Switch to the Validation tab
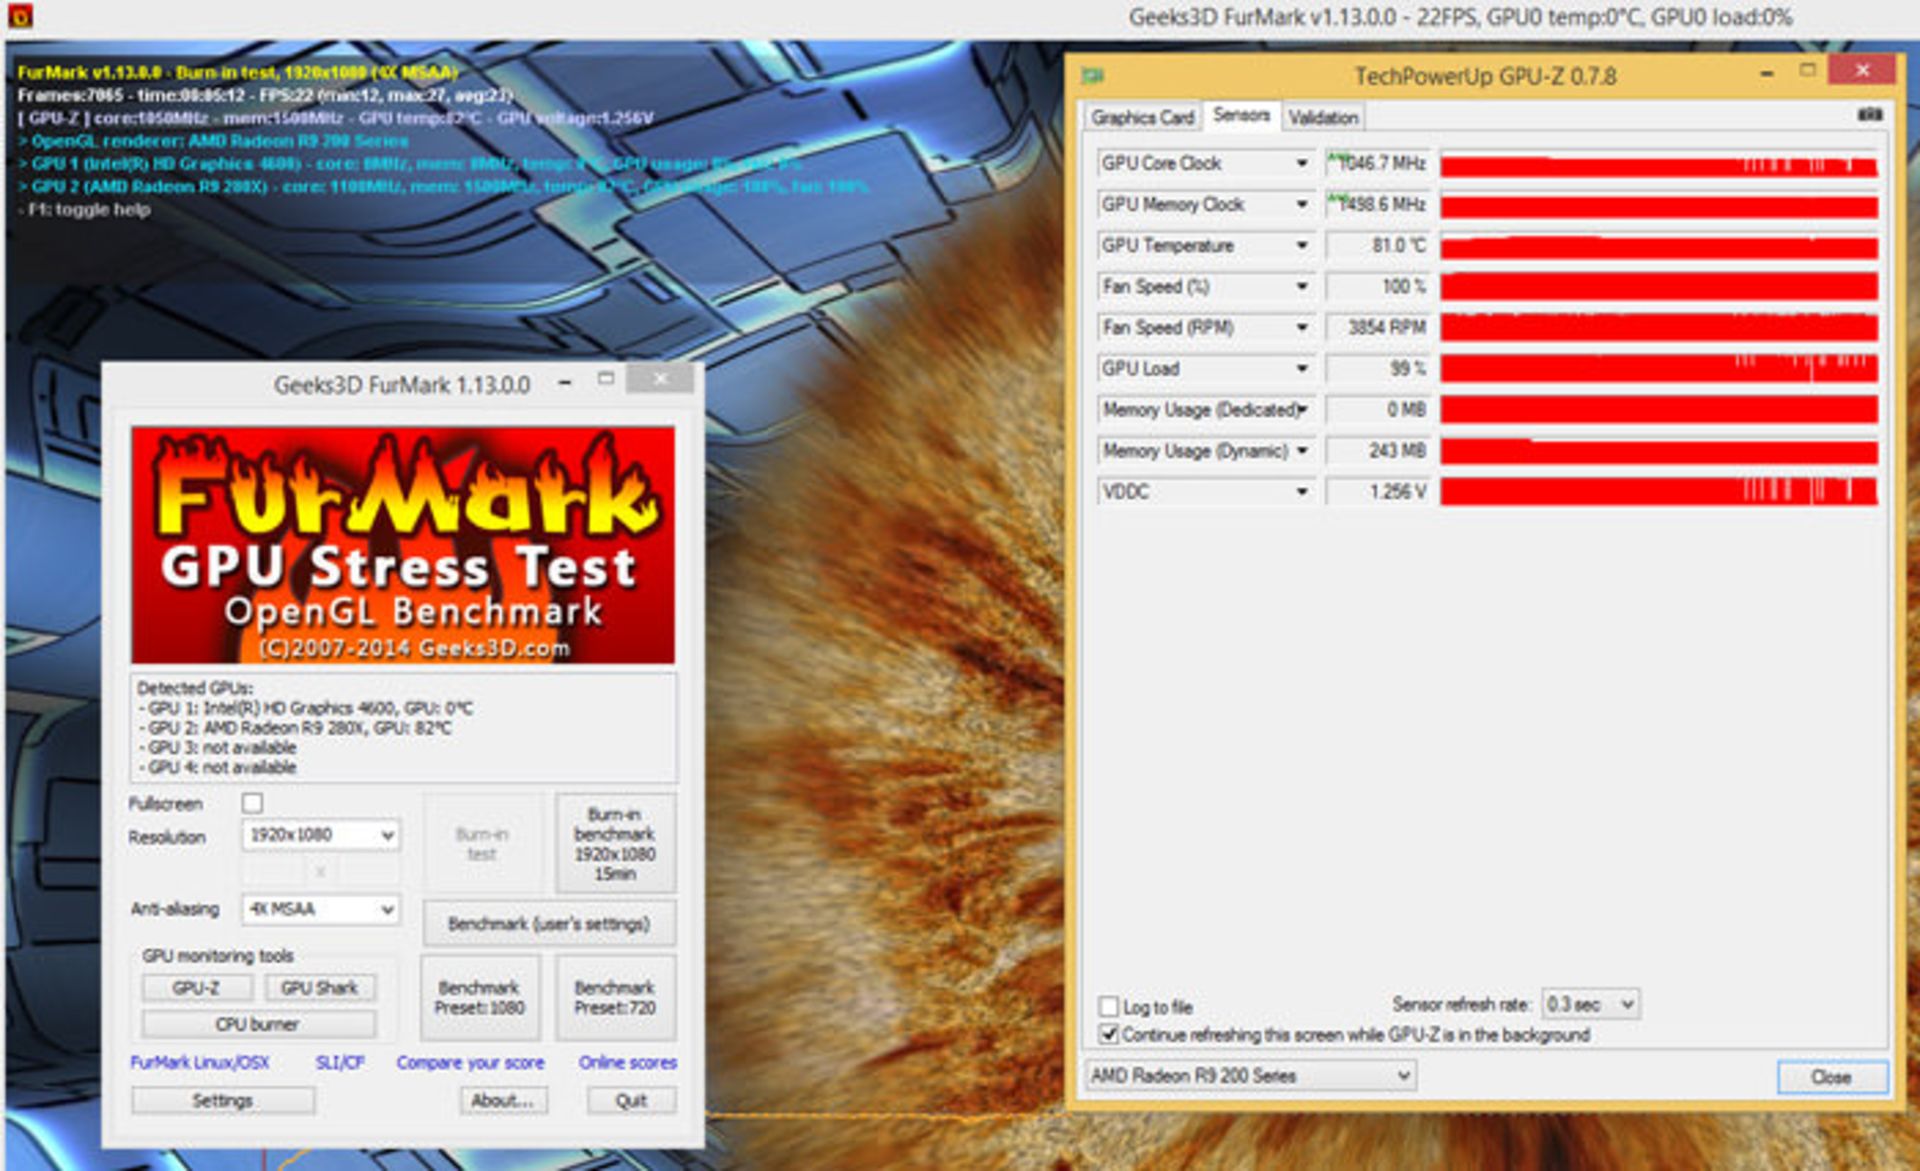Viewport: 1920px width, 1171px height. [x=1322, y=117]
